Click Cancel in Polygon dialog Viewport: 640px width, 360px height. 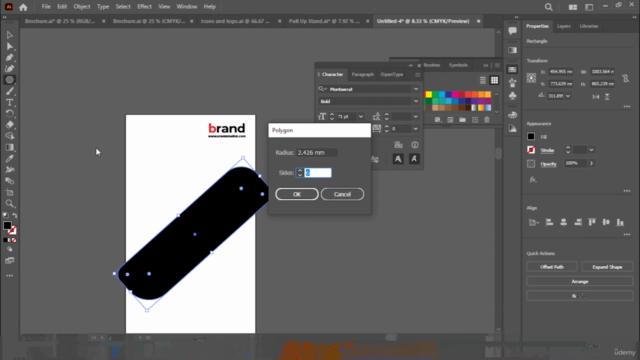342,194
